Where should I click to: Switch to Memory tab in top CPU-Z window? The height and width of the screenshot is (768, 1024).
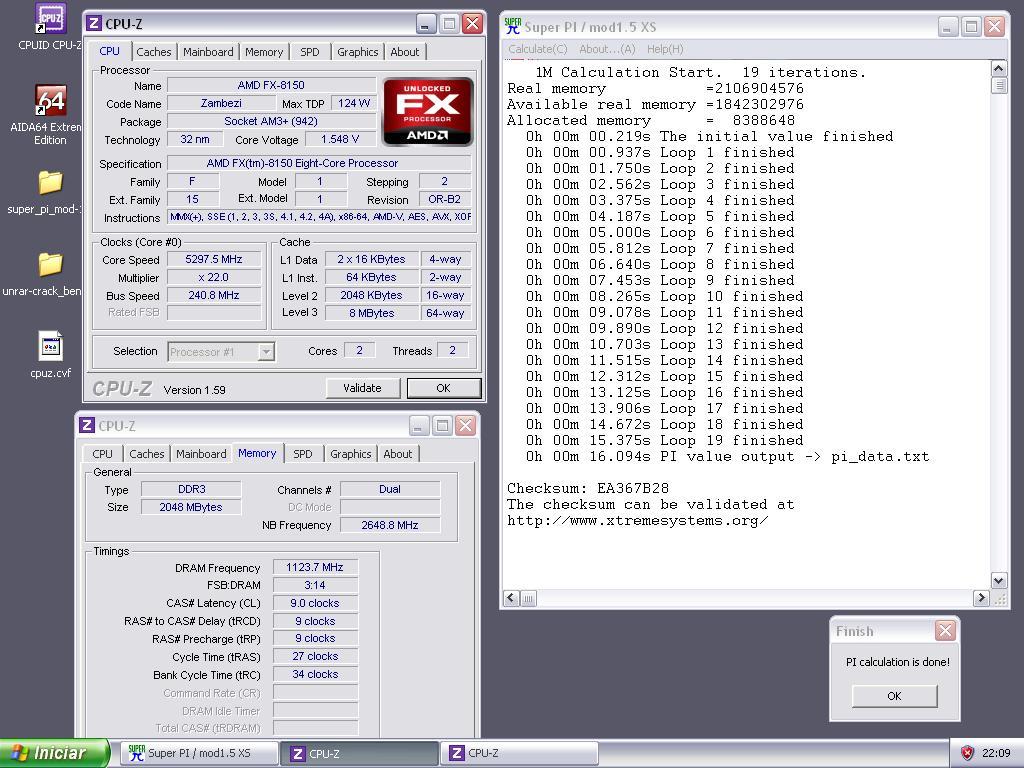[264, 52]
